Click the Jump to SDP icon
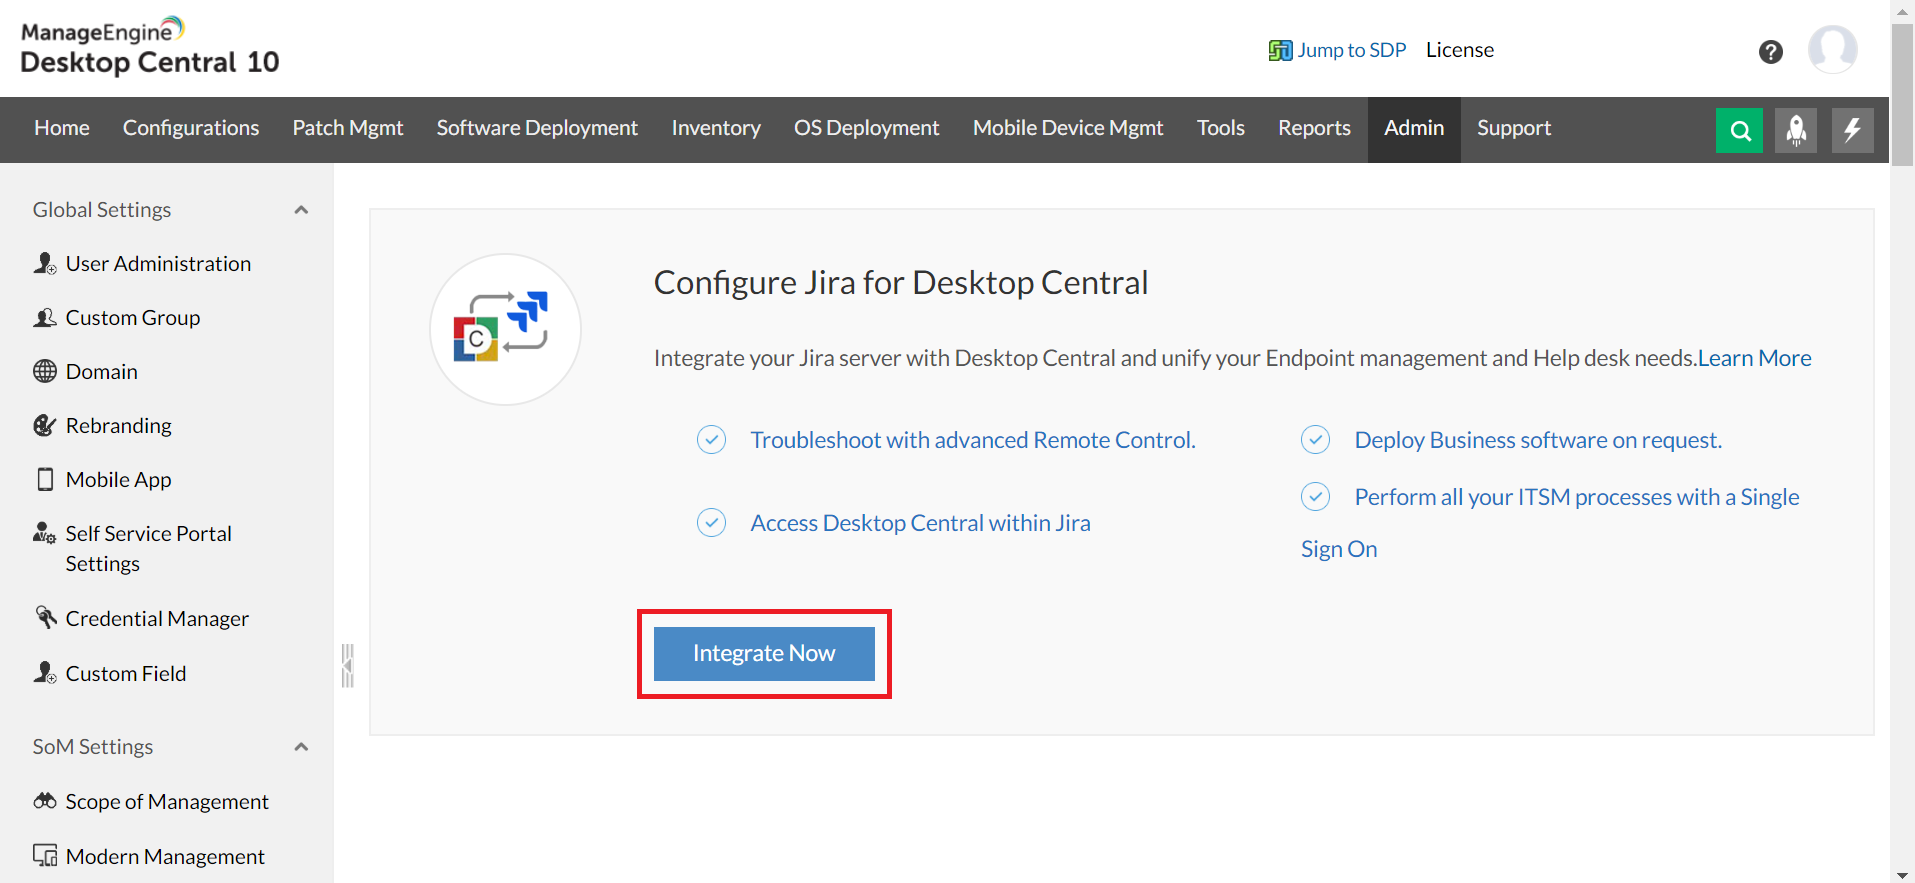This screenshot has height=883, width=1915. click(x=1280, y=50)
